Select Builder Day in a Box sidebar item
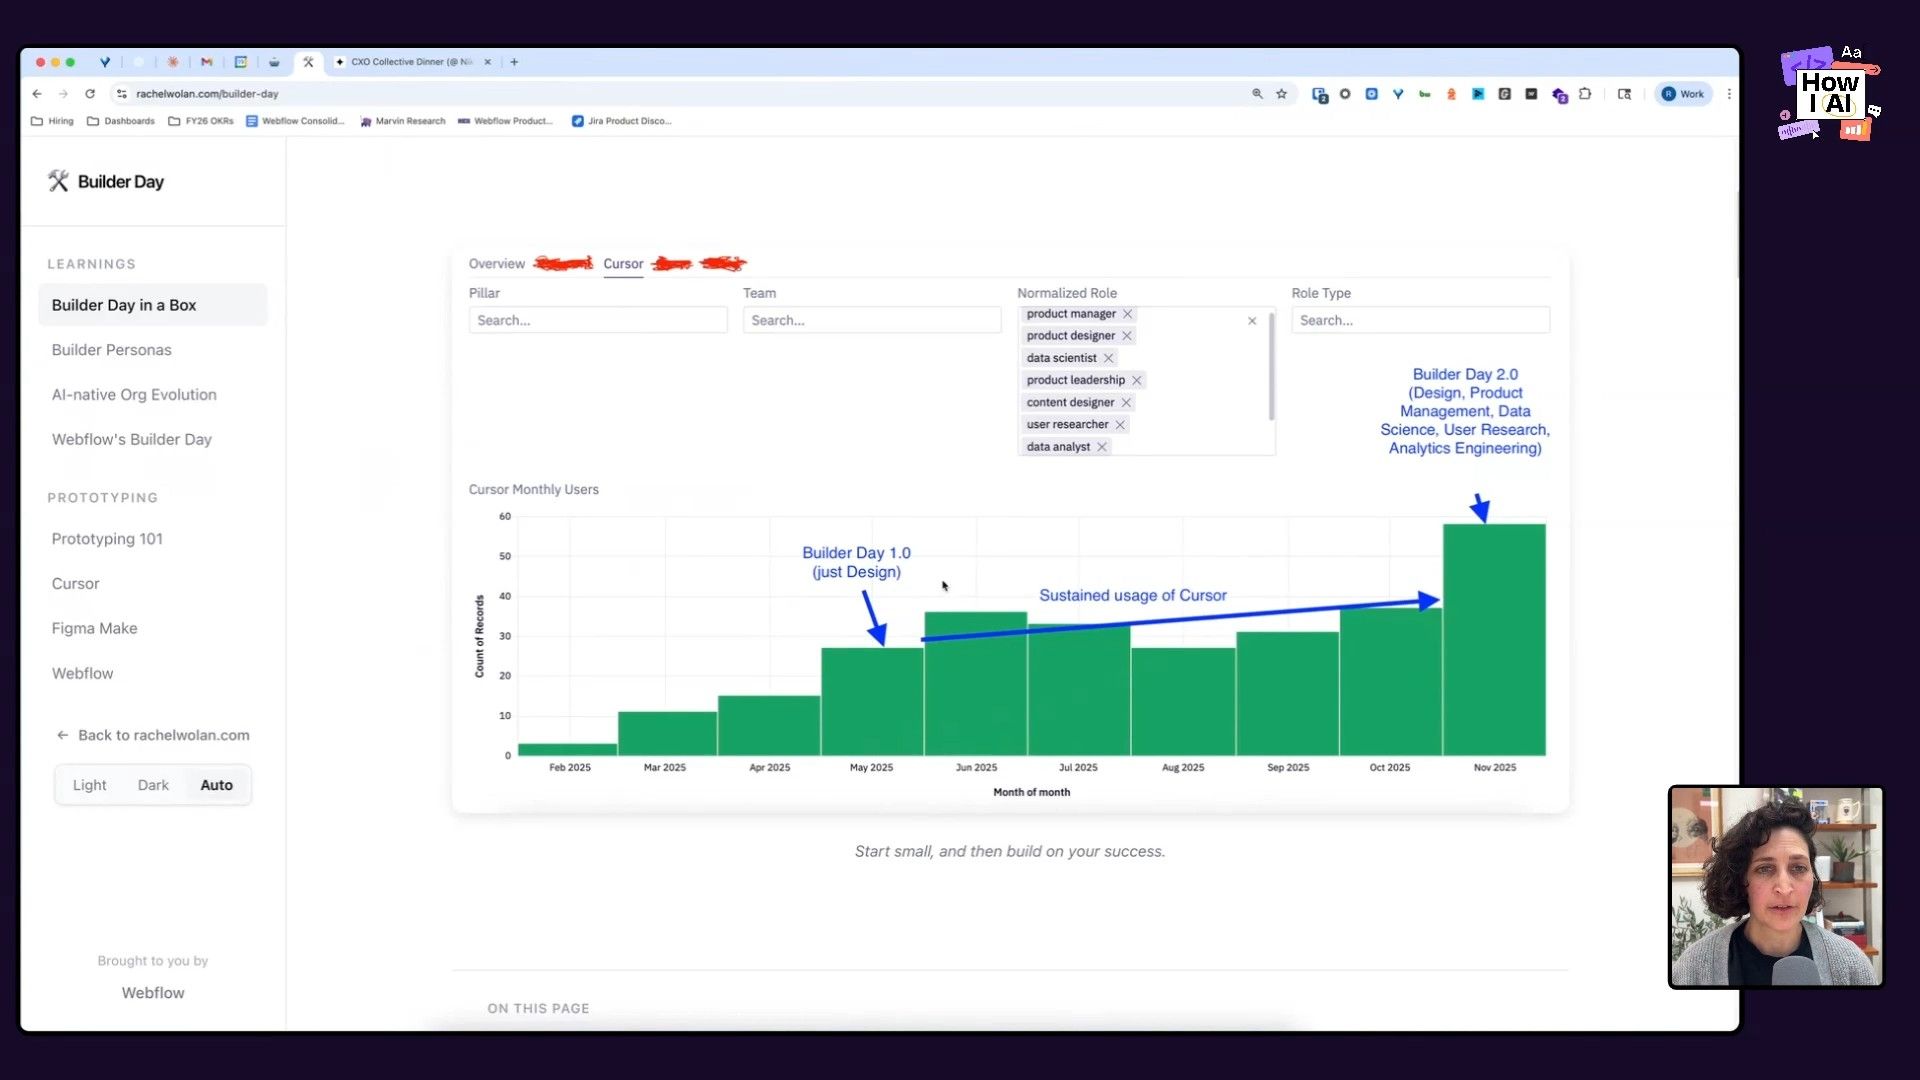Screen dimensions: 1920x1080 coord(153,305)
